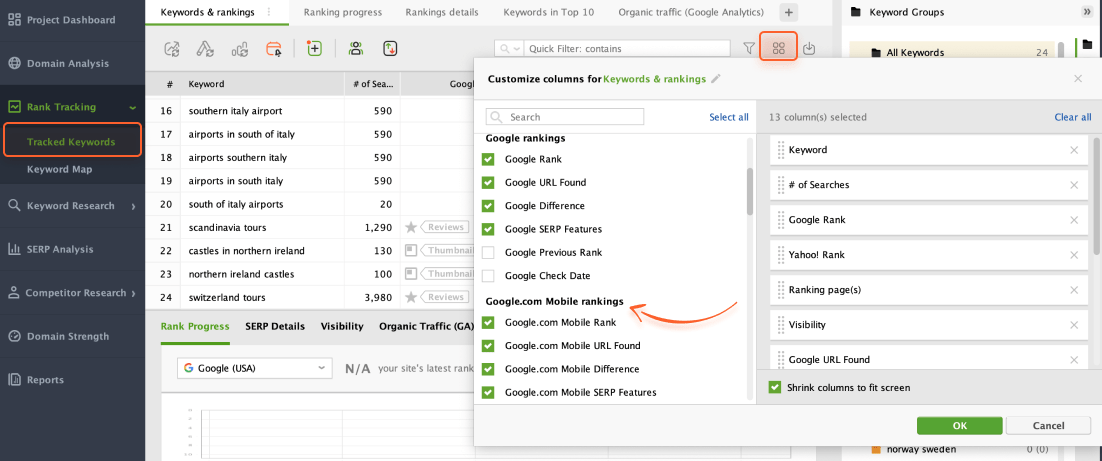Image resolution: width=1102 pixels, height=461 pixels.
Task: Uncheck Google.com Mobile SERP Features checkbox
Action: click(x=488, y=393)
